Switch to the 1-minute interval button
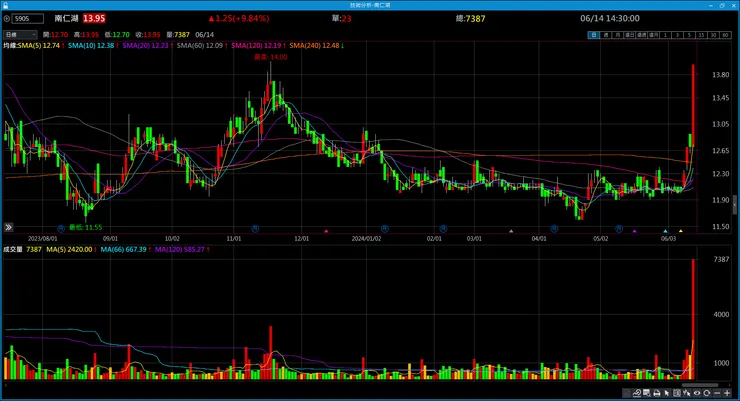This screenshot has width=740, height=401. pos(665,35)
